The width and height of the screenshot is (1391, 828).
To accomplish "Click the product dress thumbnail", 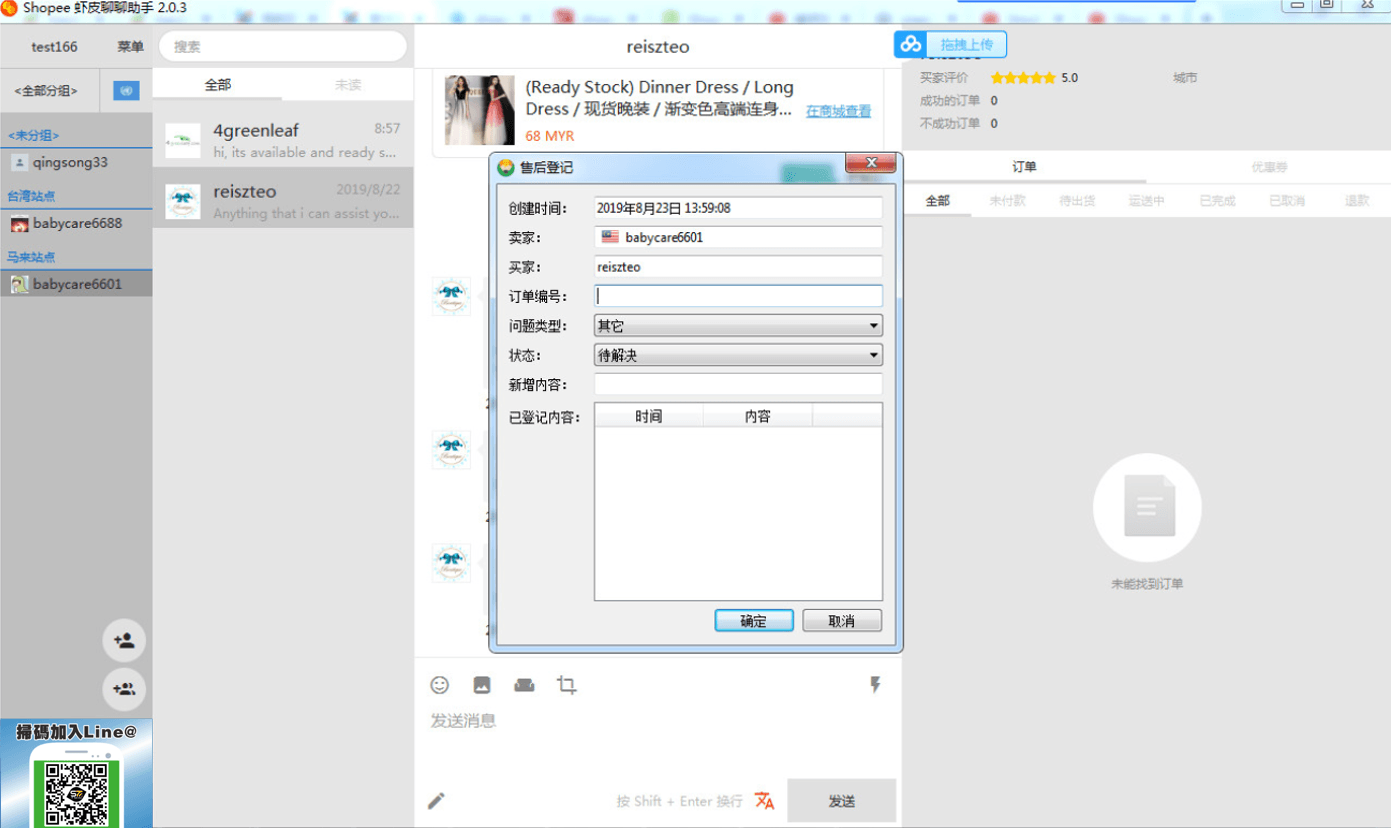I will (480, 110).
